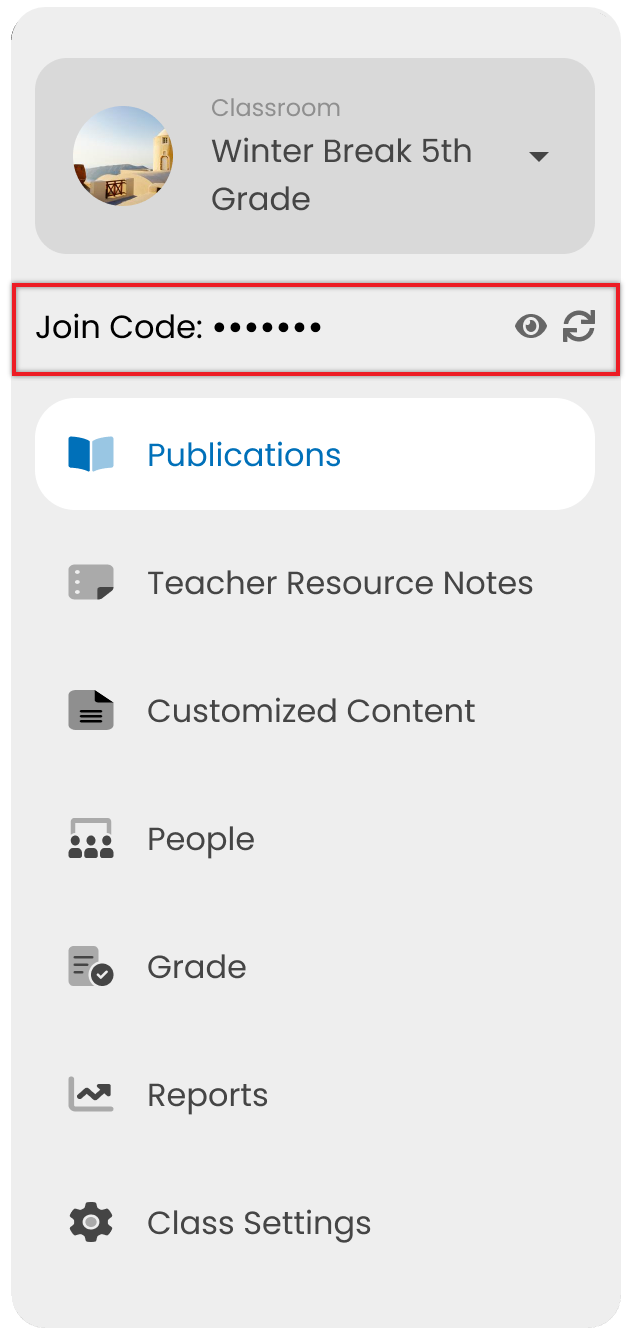The height and width of the screenshot is (1340, 629).
Task: Select the Publications book icon
Action: click(x=90, y=453)
